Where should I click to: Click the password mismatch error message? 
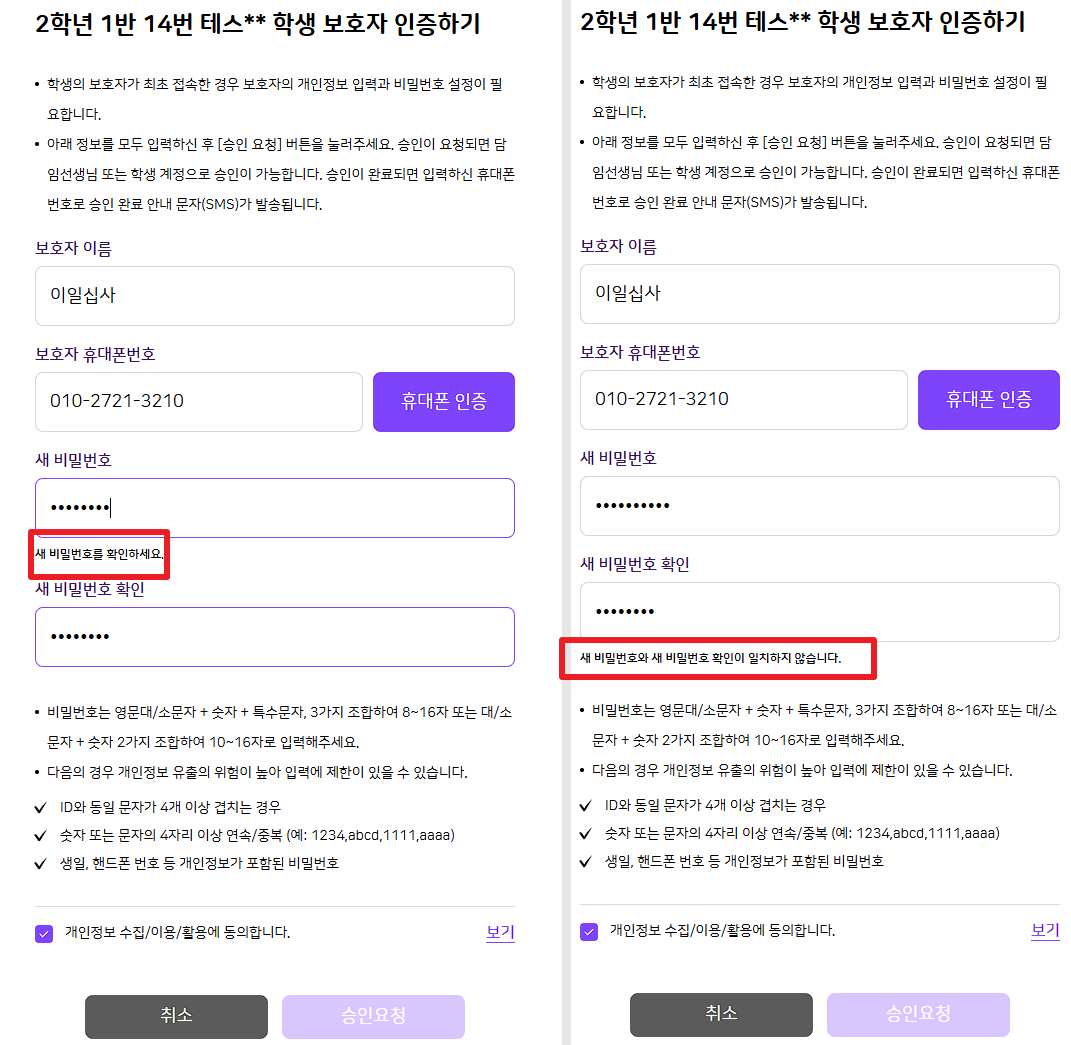click(x=711, y=659)
